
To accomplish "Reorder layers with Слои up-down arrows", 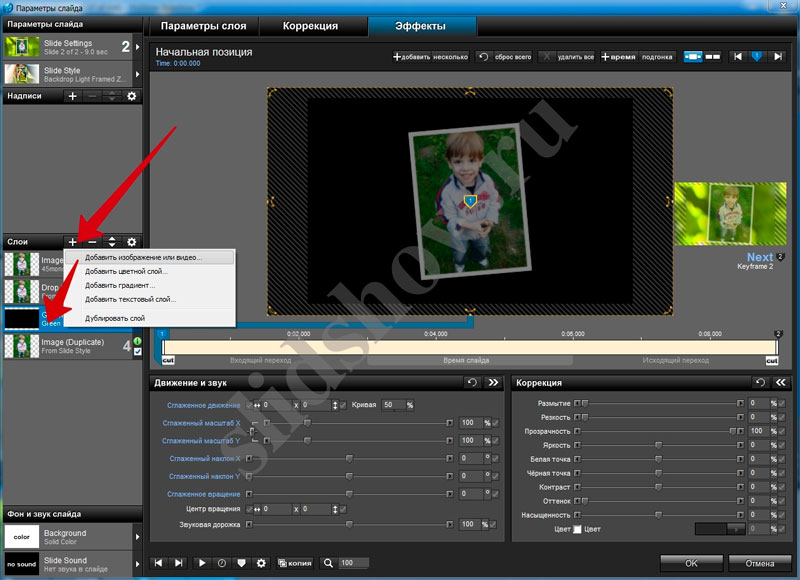I will click(112, 242).
